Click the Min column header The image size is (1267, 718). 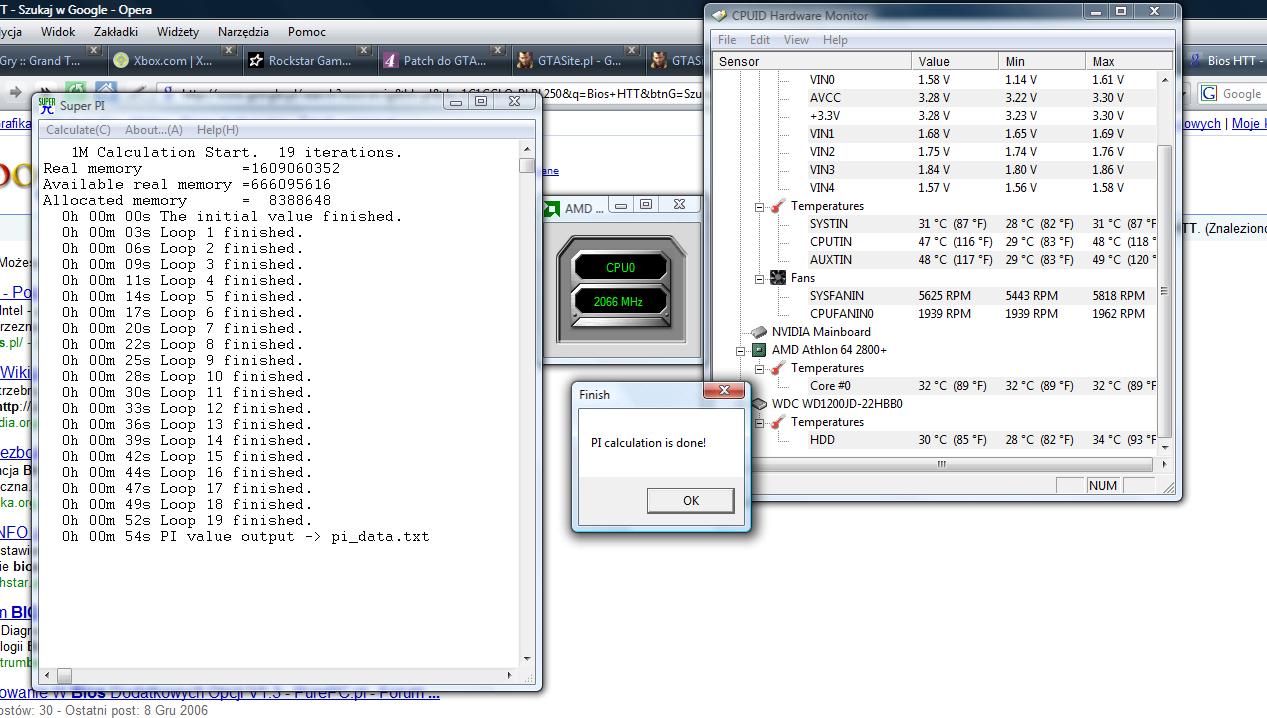(1042, 61)
